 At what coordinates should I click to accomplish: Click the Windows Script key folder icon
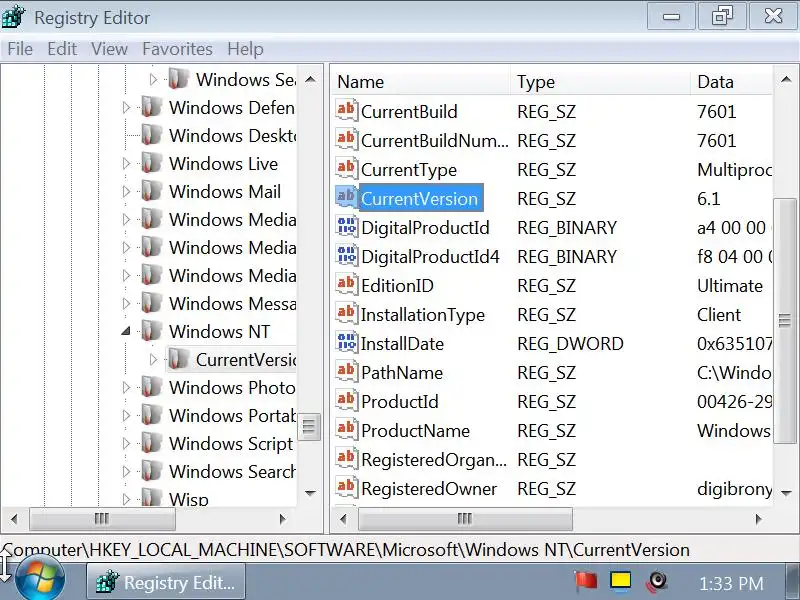(152, 443)
